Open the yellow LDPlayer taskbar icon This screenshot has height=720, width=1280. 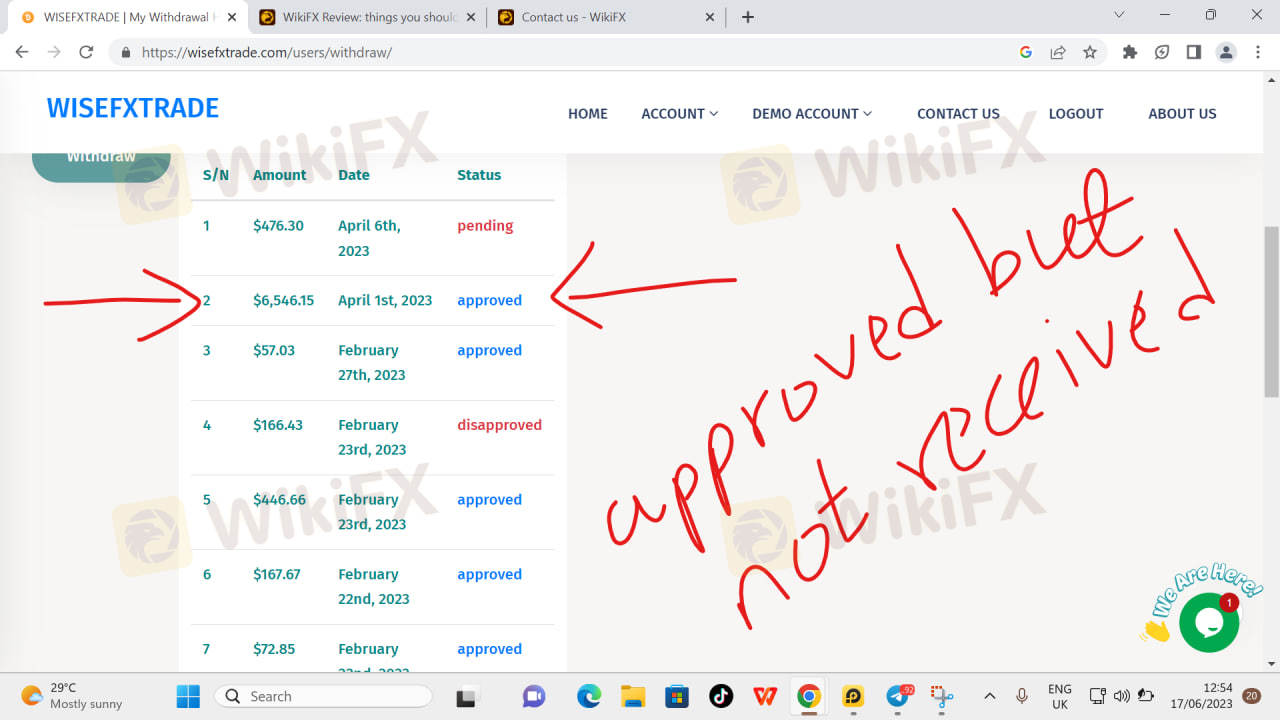[853, 696]
